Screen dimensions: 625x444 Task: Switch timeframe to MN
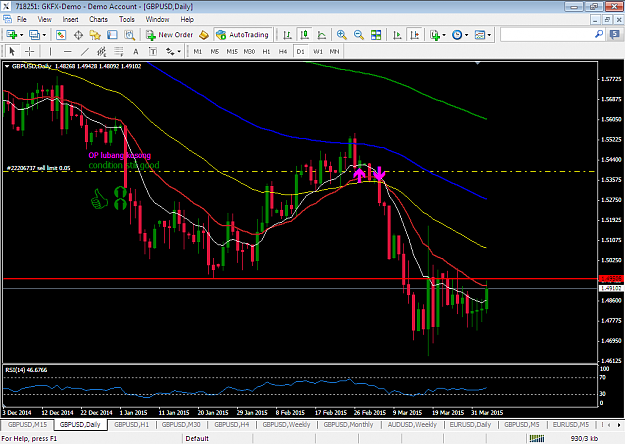334,51
